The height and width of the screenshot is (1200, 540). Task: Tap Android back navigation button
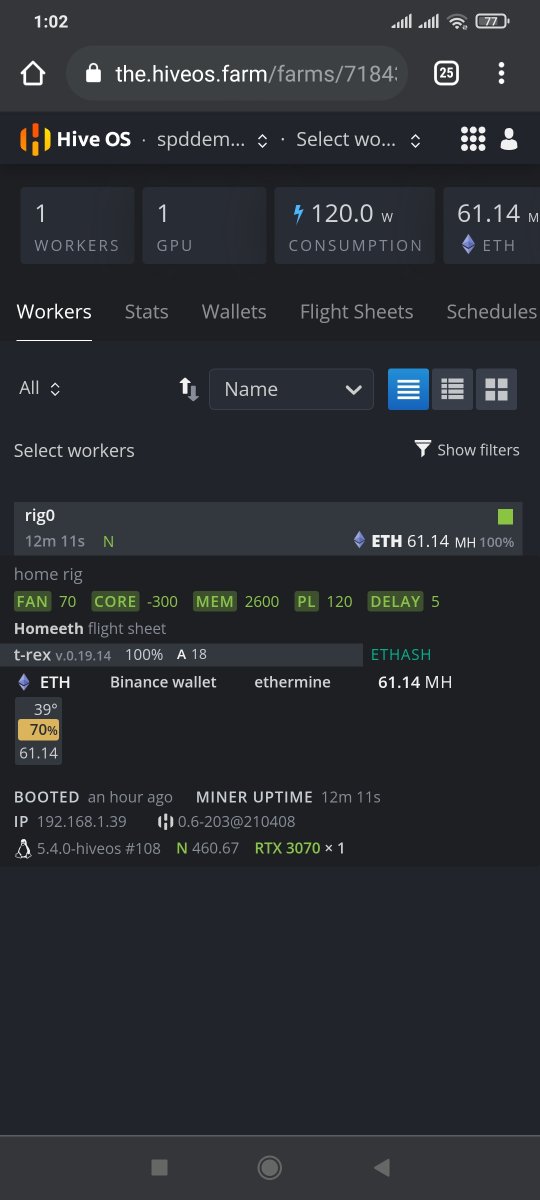(380, 1167)
